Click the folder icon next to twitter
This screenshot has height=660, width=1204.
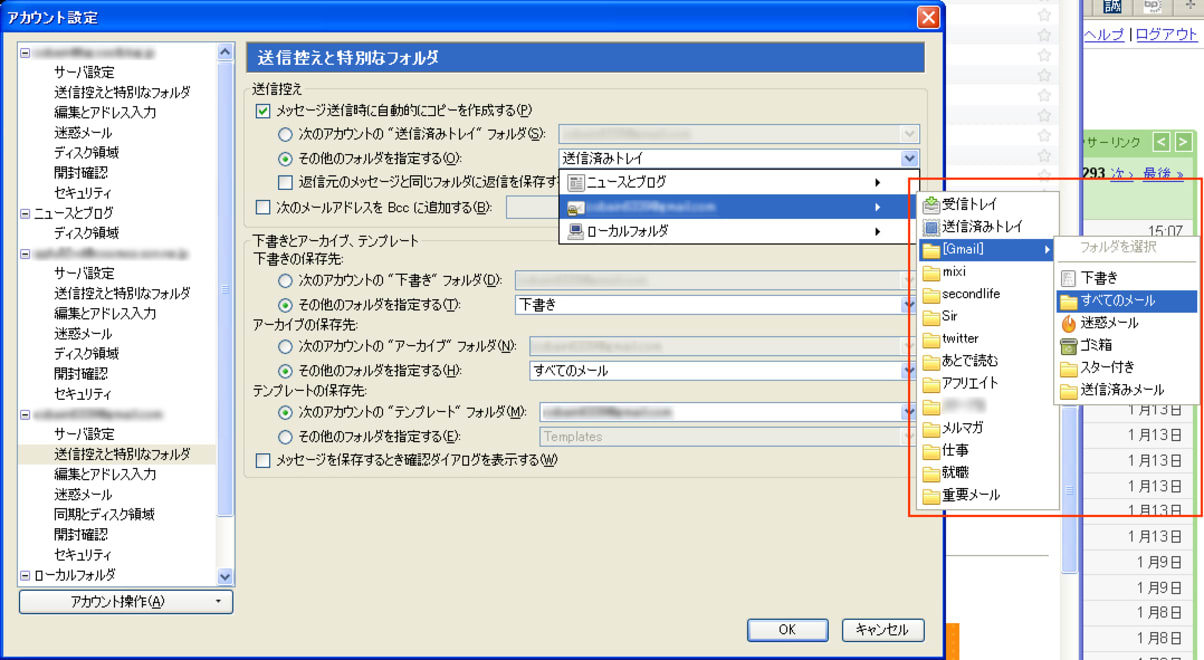pos(931,339)
